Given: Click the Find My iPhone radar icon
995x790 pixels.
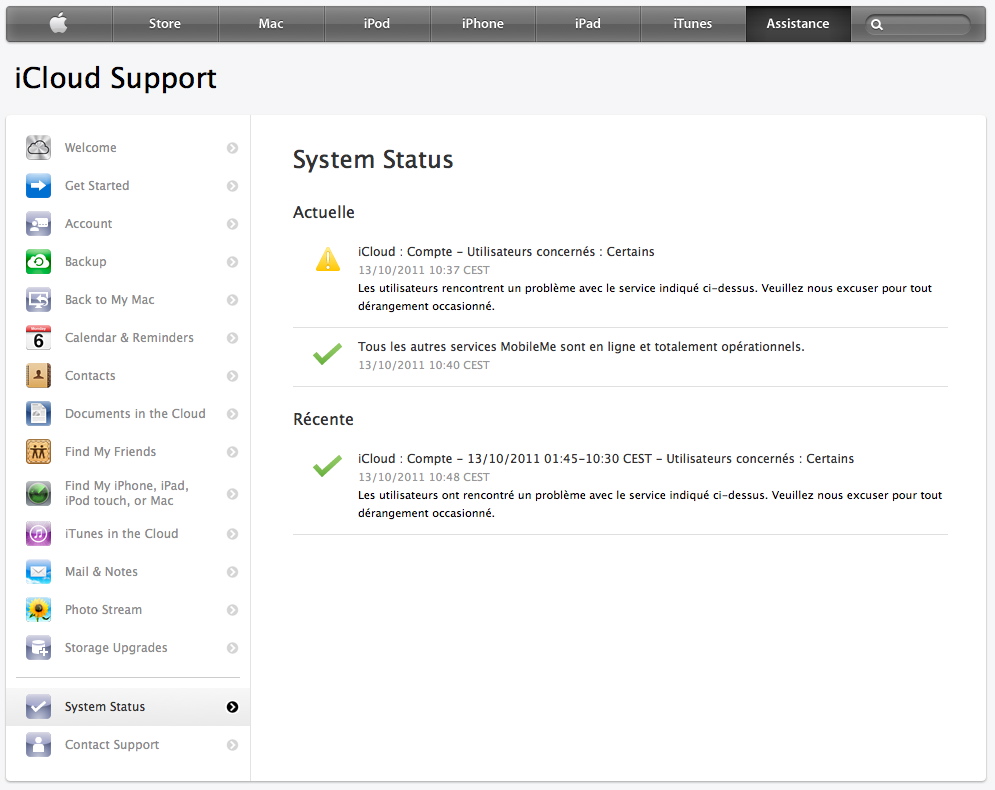Looking at the screenshot, I should pos(38,494).
